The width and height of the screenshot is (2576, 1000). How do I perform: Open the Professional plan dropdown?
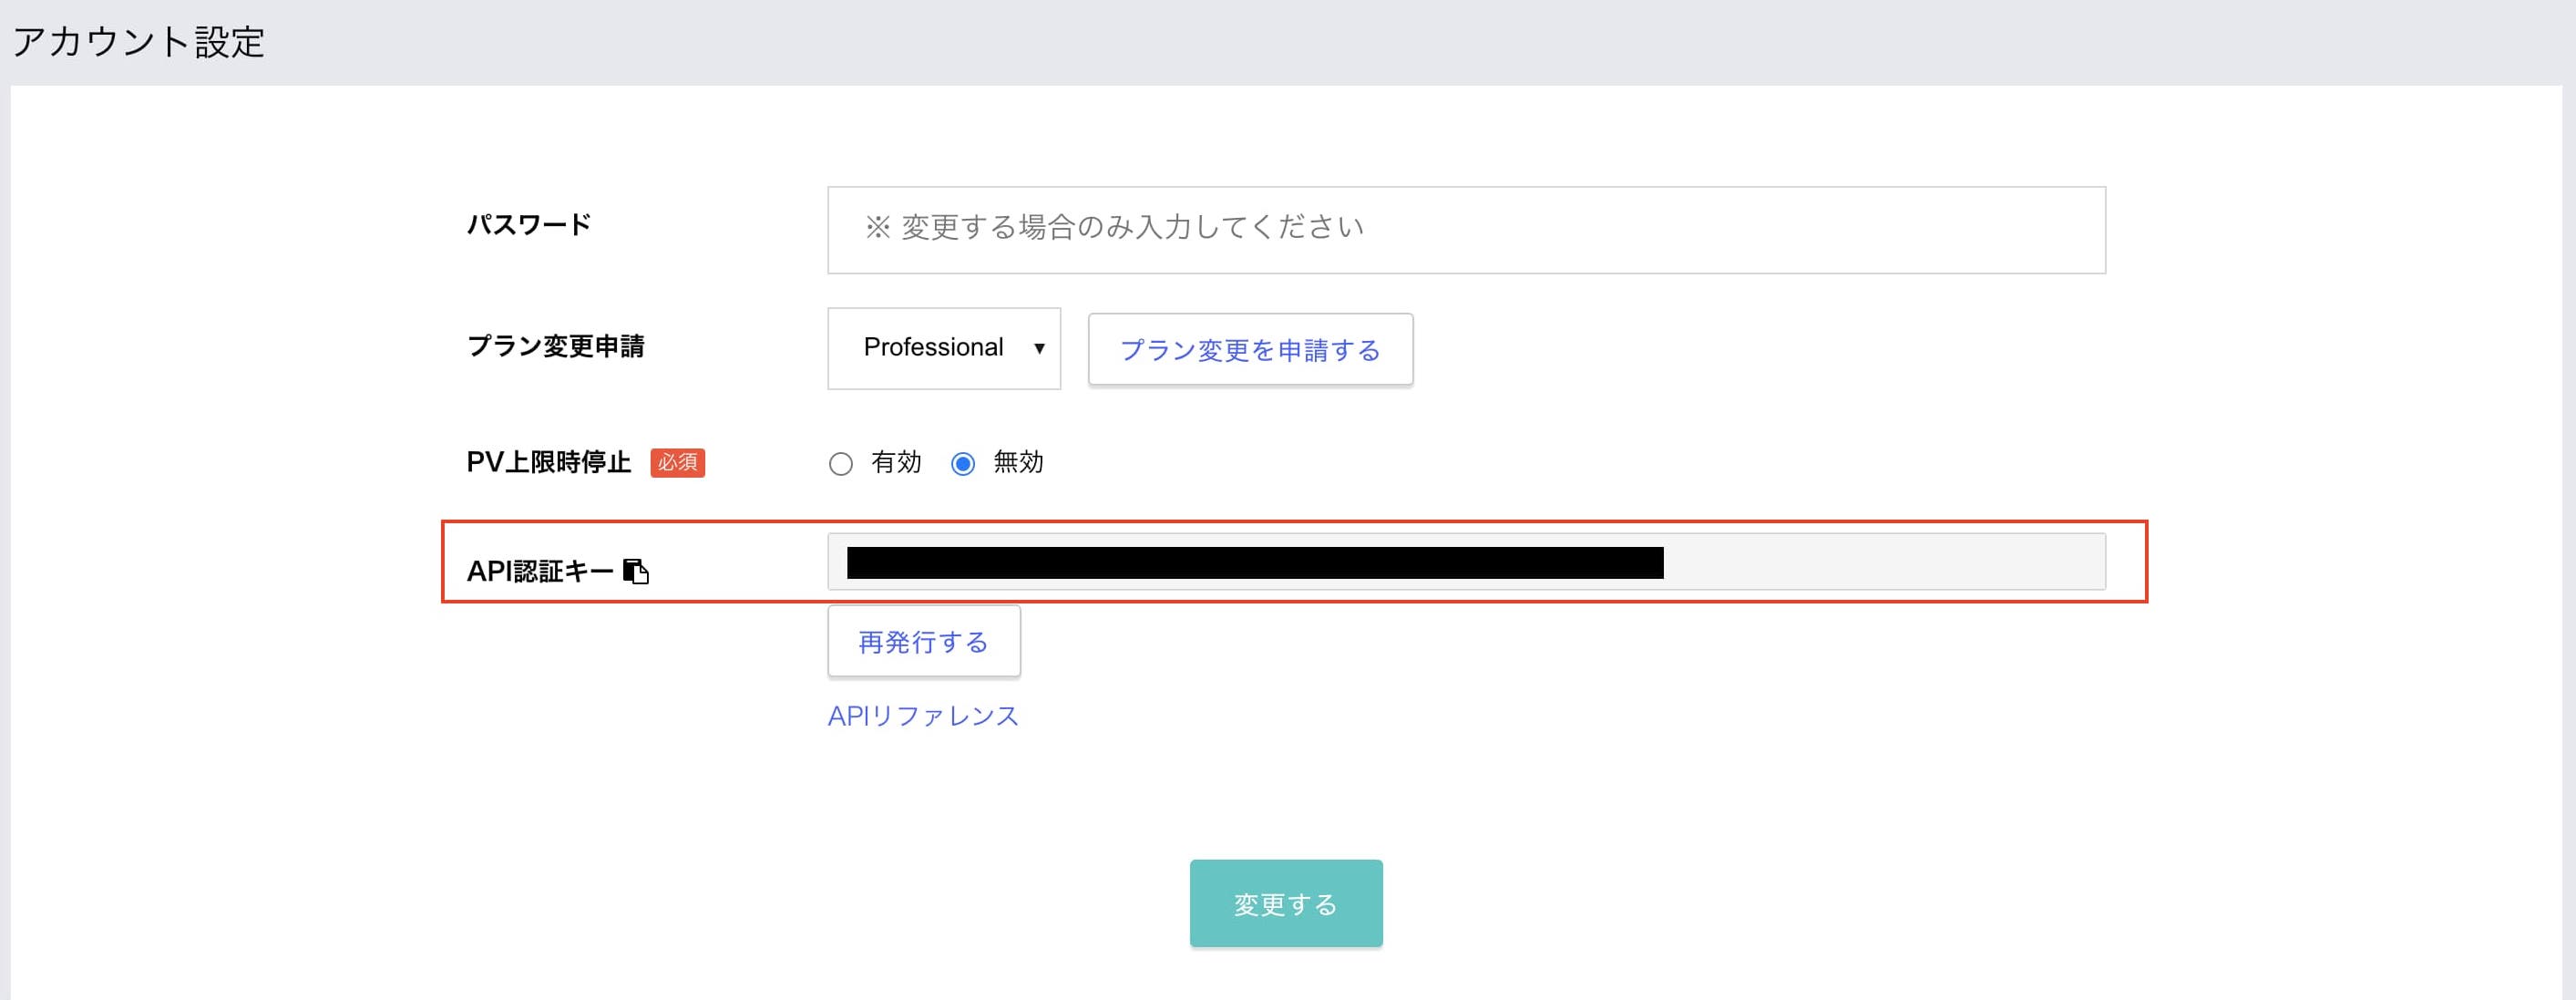pyautogui.click(x=944, y=348)
